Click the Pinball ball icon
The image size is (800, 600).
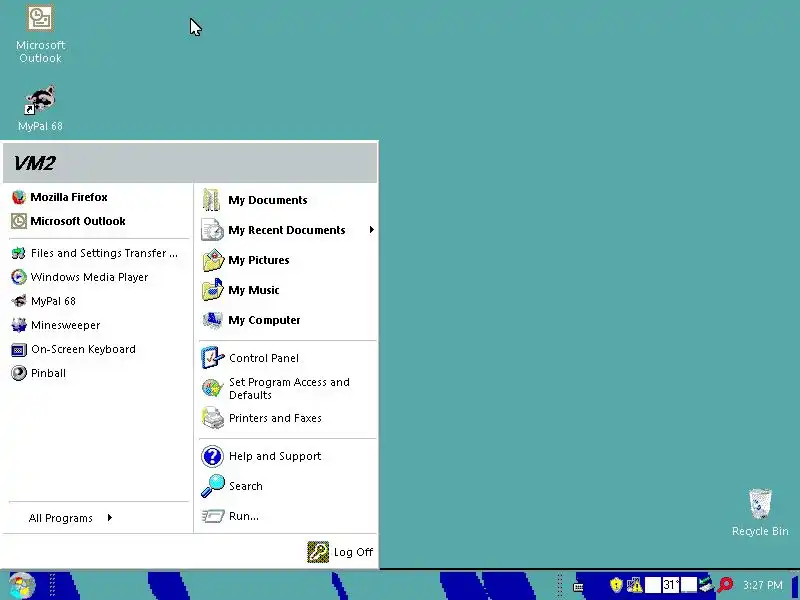click(x=19, y=373)
